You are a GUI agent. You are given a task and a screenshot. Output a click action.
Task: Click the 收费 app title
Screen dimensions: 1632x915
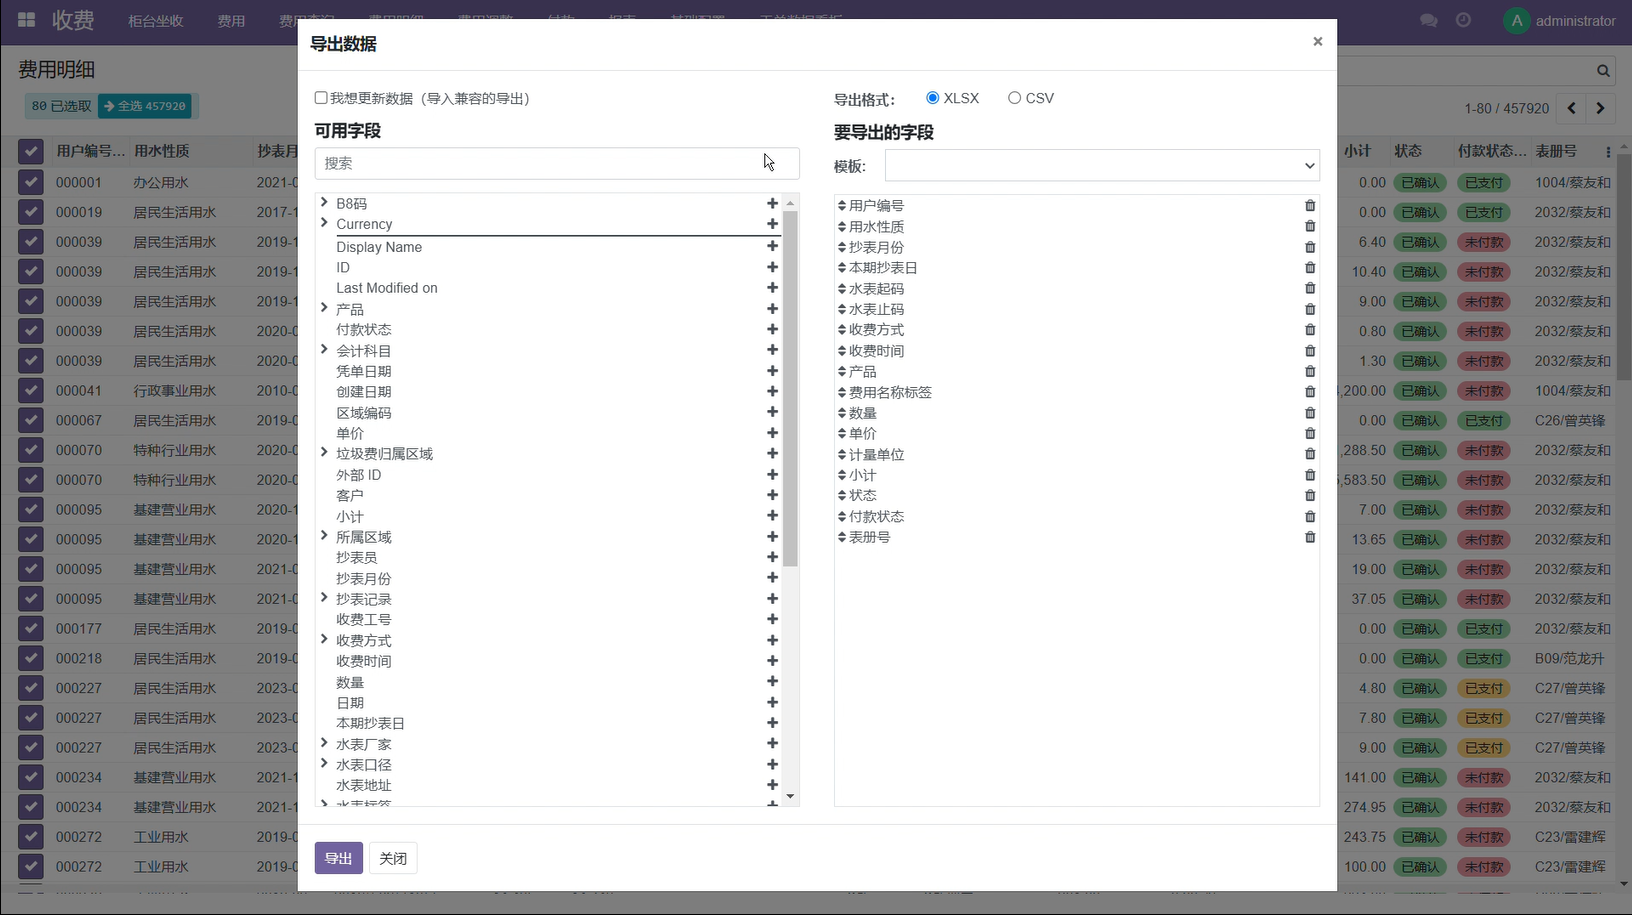point(73,20)
